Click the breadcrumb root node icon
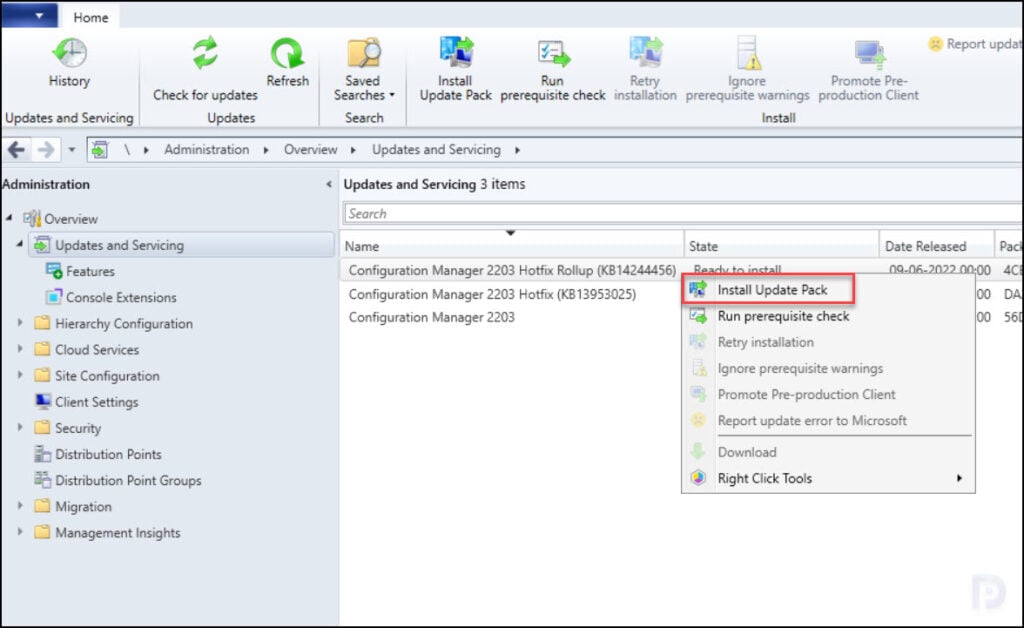Viewport: 1024px width, 628px height. click(x=99, y=150)
